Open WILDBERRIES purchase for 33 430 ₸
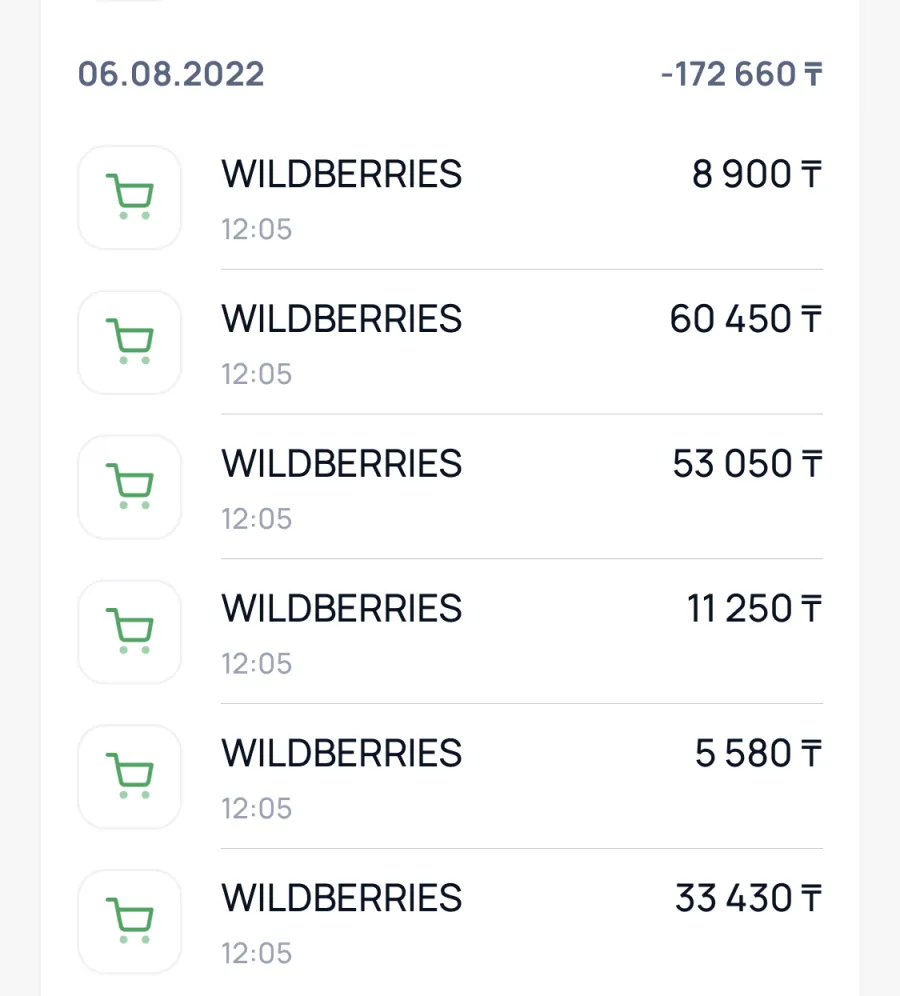 450,921
